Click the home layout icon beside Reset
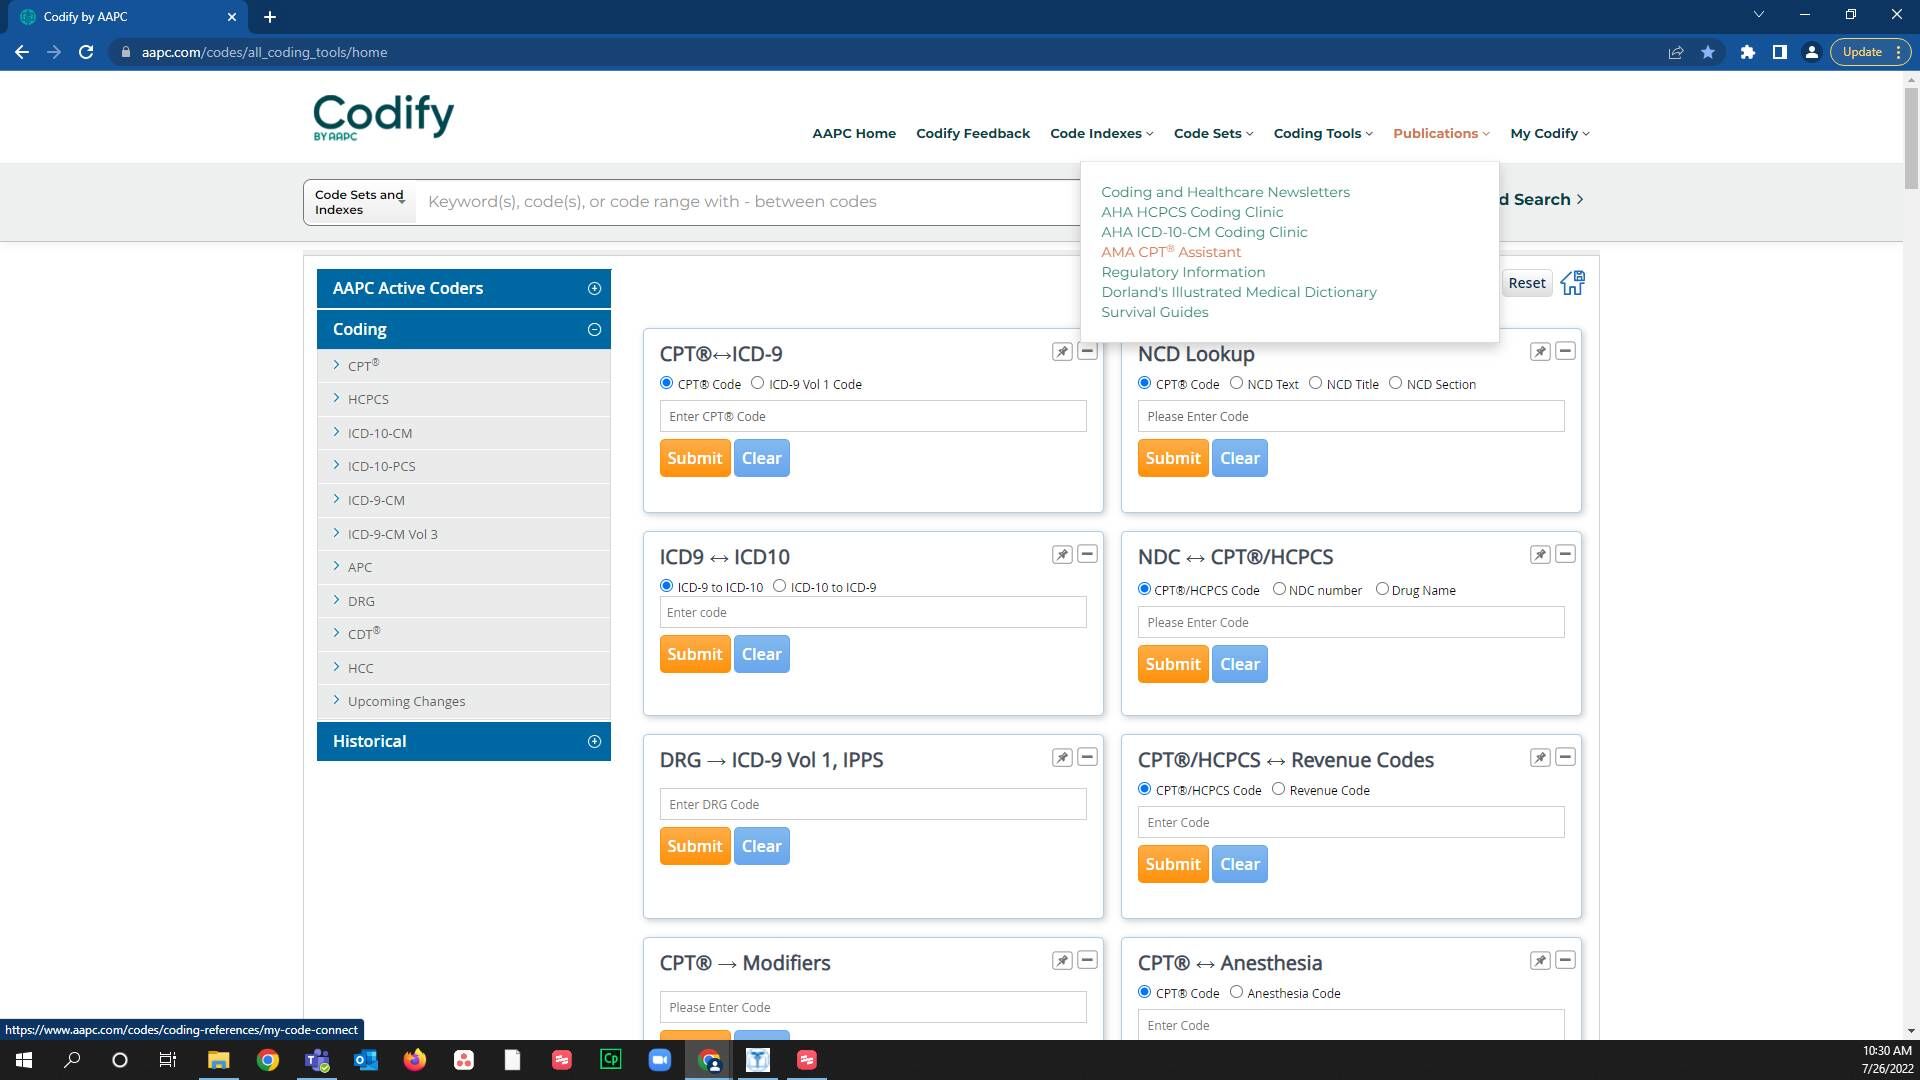1920x1080 pixels. [1573, 283]
